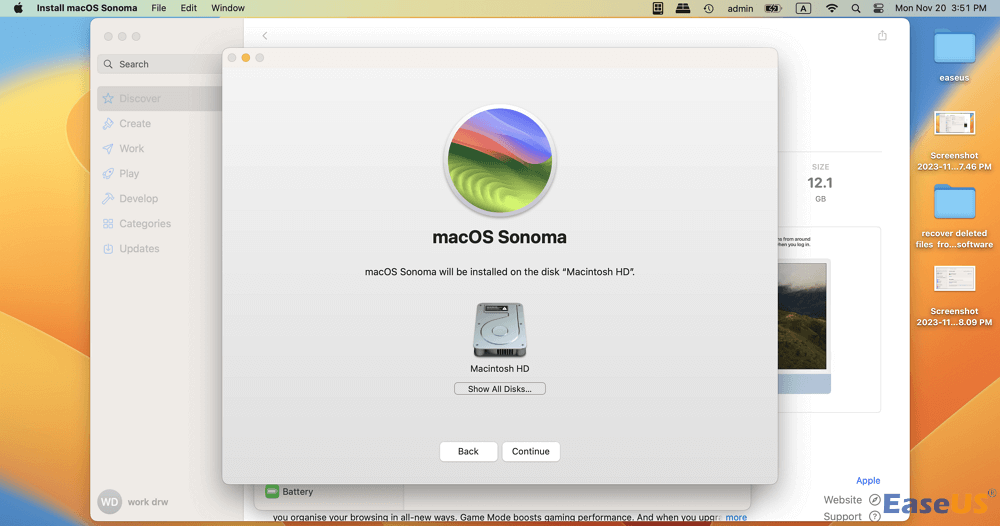Click the search magnifier icon in App Store
Image resolution: width=1000 pixels, height=526 pixels.
click(108, 64)
